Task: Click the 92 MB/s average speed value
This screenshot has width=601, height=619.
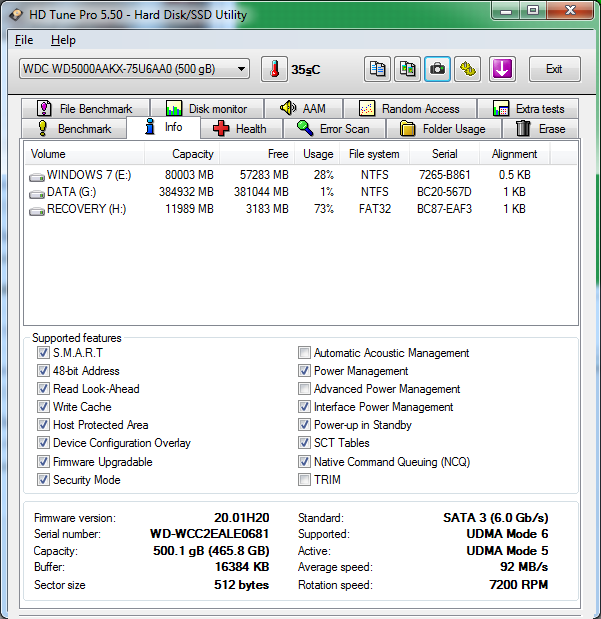Action: [x=524, y=567]
